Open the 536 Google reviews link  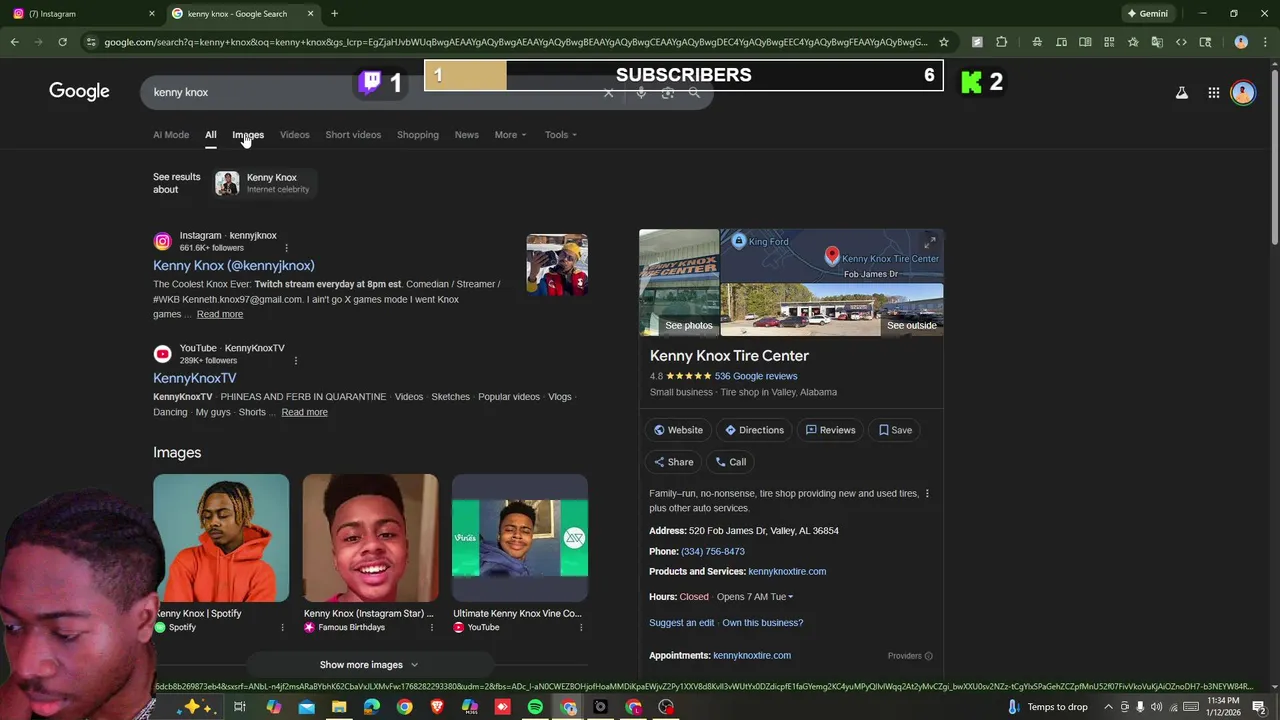pyautogui.click(x=756, y=376)
